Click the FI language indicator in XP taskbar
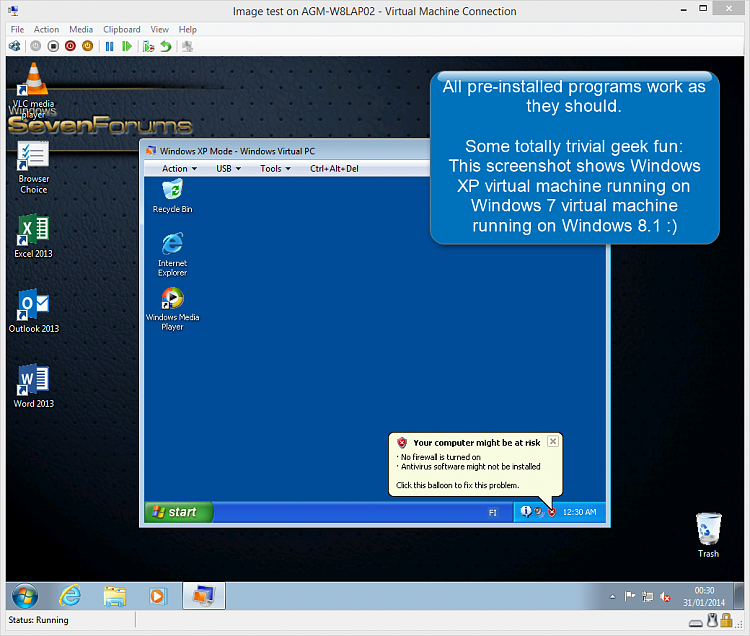This screenshot has height=636, width=750. pyautogui.click(x=493, y=513)
